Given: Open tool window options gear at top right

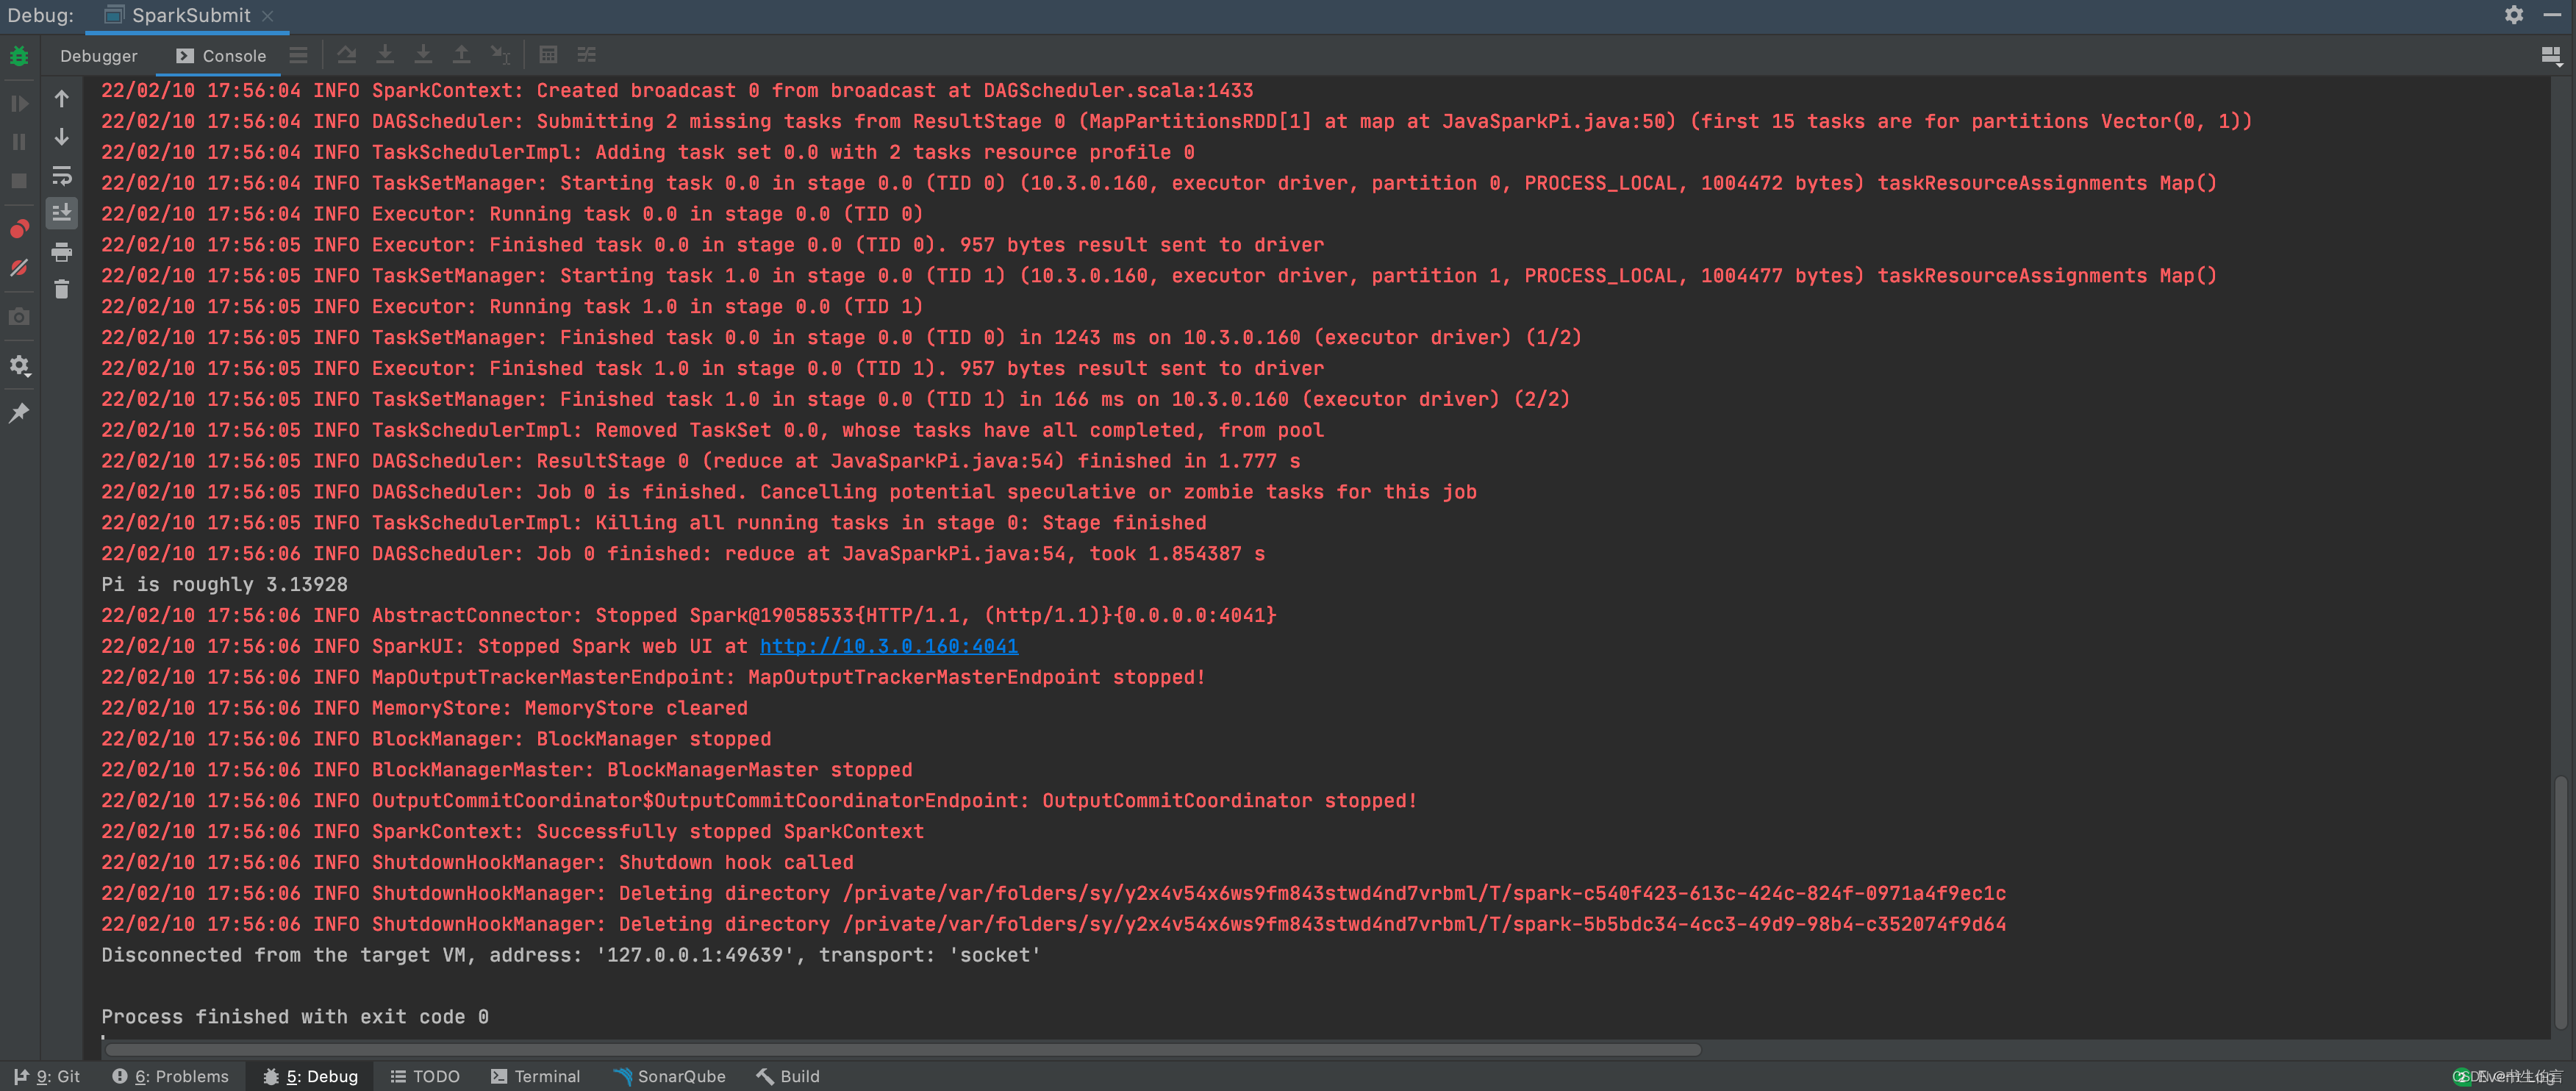Looking at the screenshot, I should [x=2513, y=15].
